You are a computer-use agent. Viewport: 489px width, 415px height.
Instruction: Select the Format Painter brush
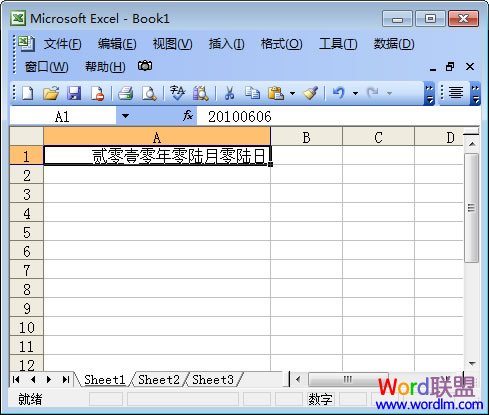[x=311, y=93]
